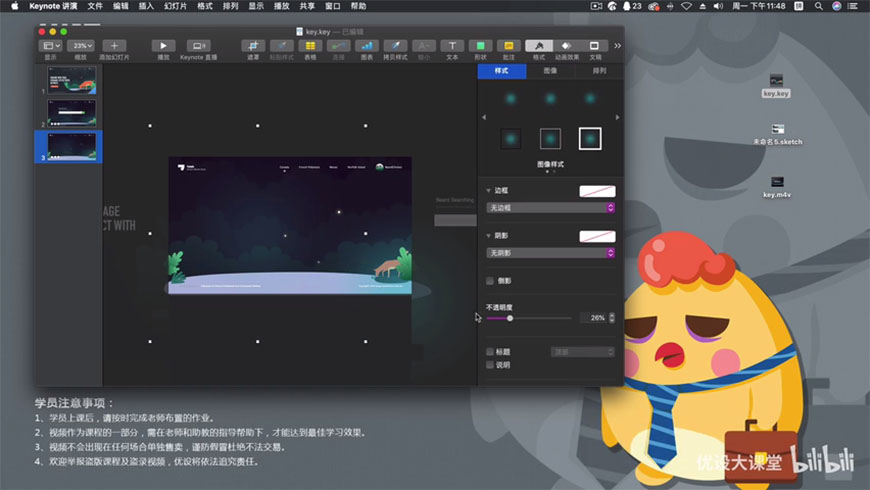This screenshot has height=490, width=870.
Task: Select the key.m4v file on desktop
Action: click(x=777, y=187)
